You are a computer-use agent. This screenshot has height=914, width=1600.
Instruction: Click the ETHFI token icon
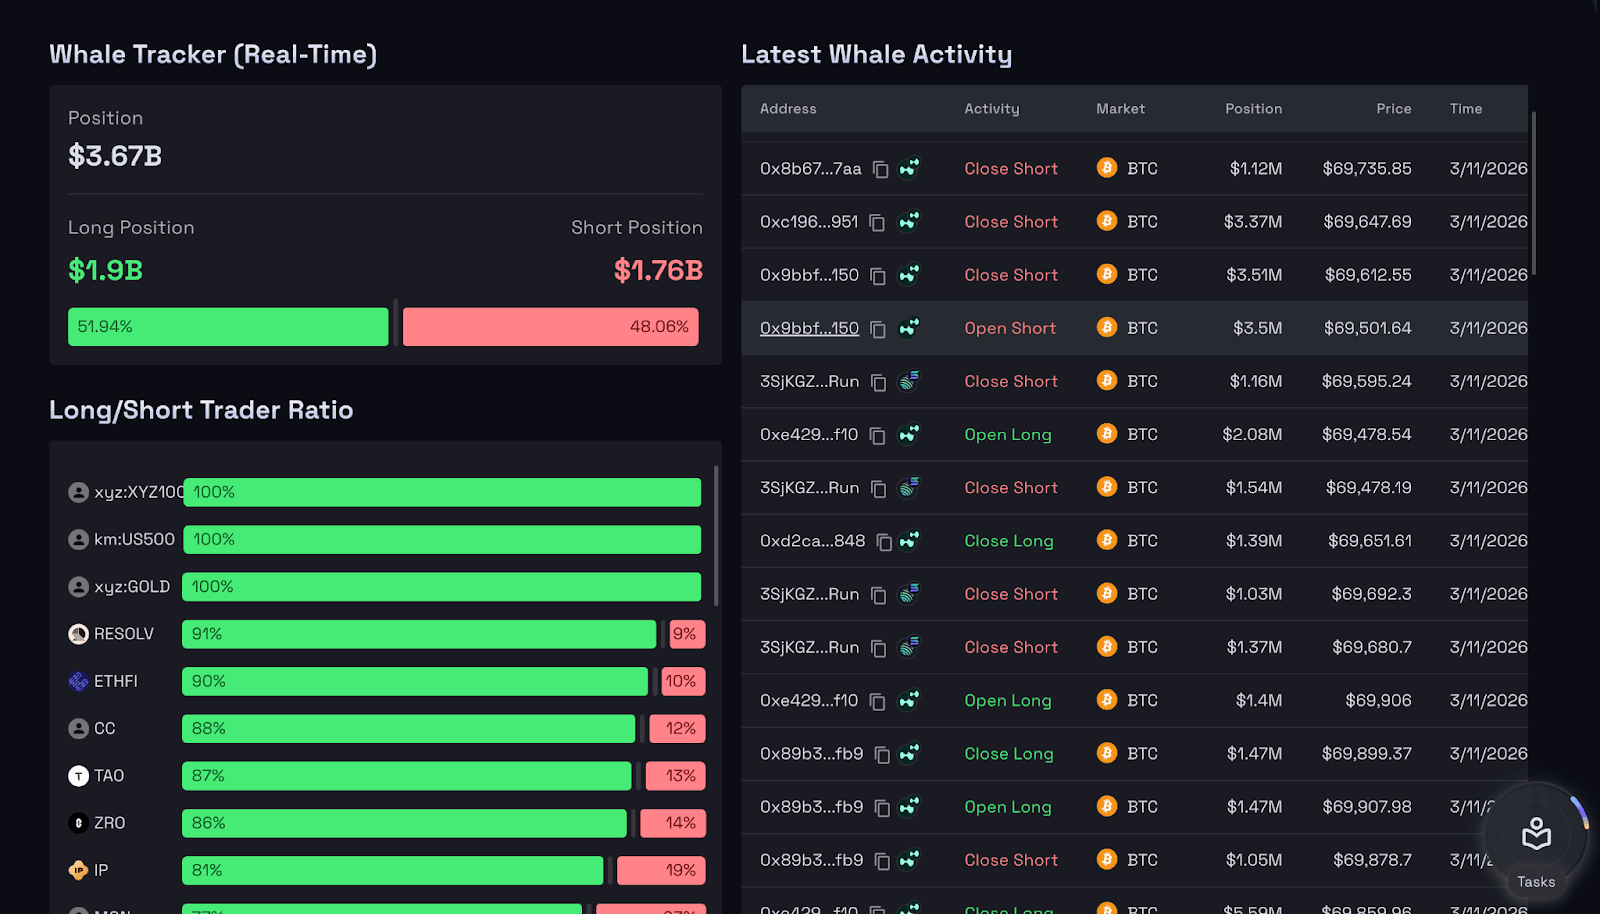[x=78, y=681]
